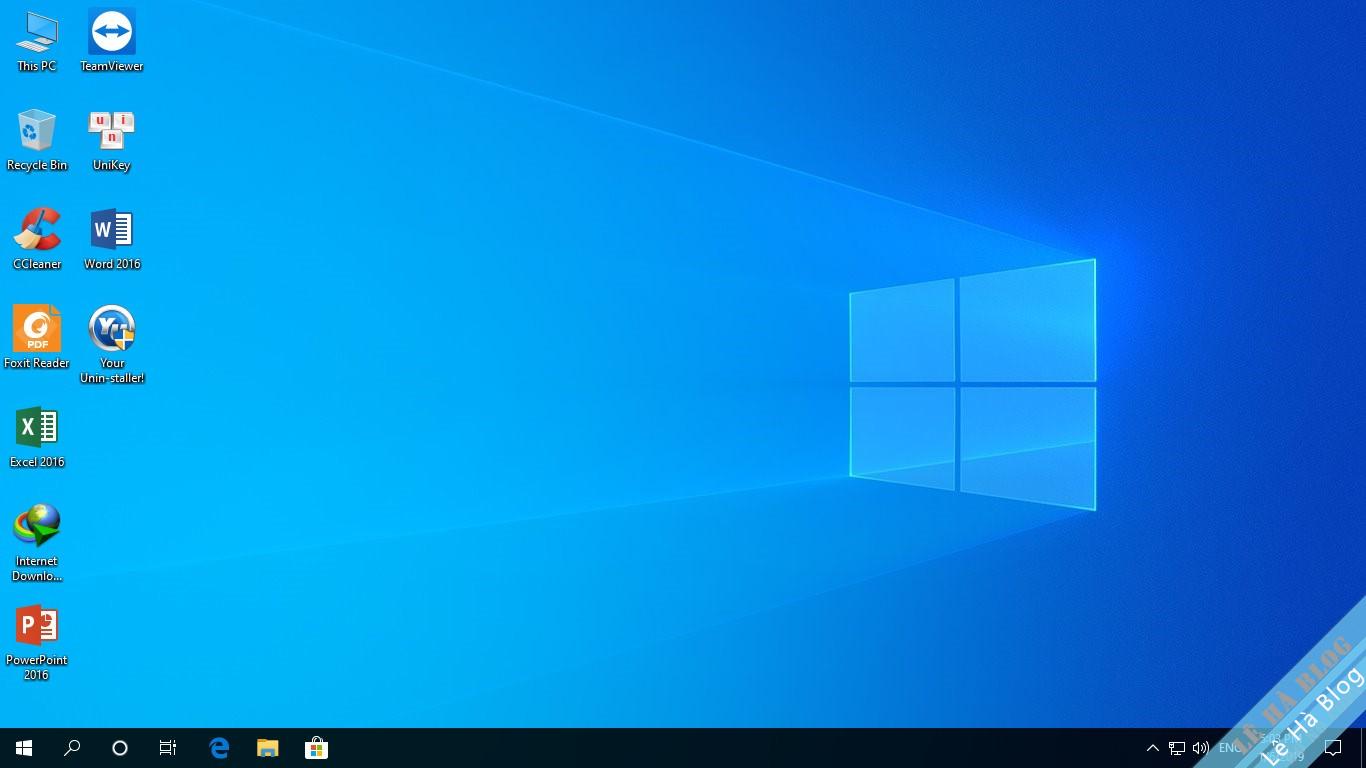The width and height of the screenshot is (1366, 768).
Task: Open File Explorer from the taskbar
Action: point(267,748)
